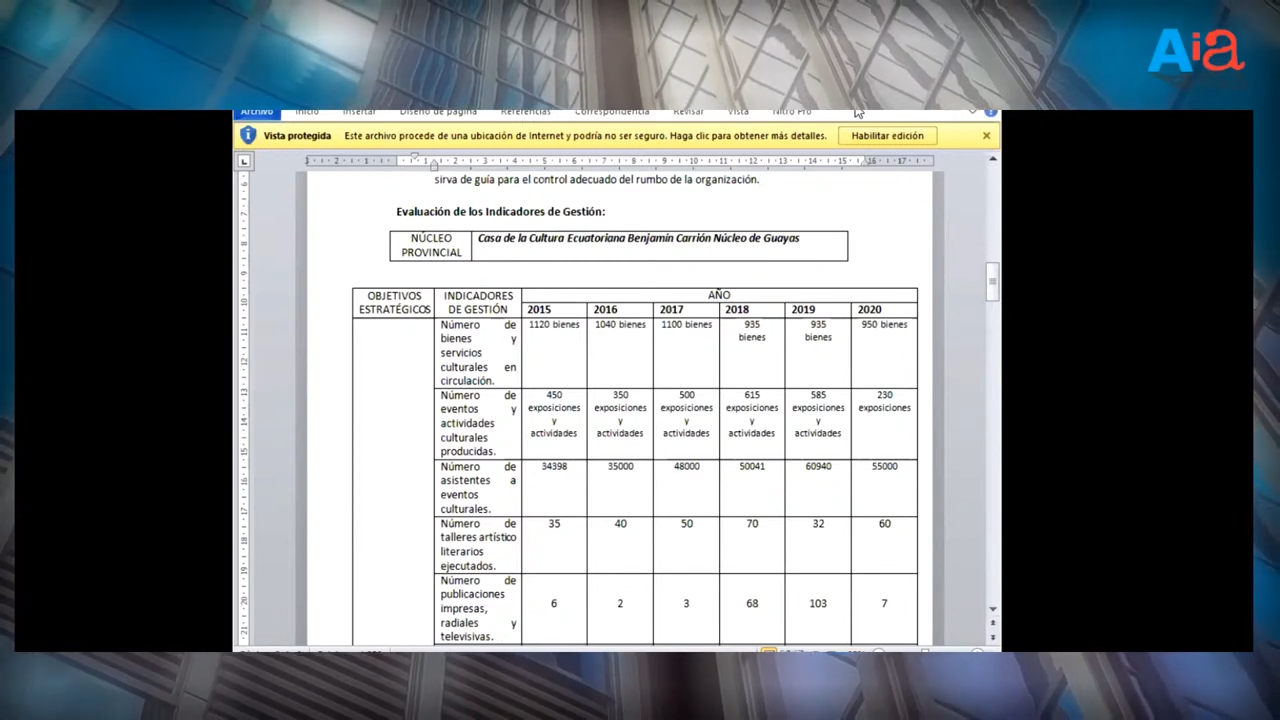Click the Aia channel logo
This screenshot has width=1280, height=720.
1196,51
